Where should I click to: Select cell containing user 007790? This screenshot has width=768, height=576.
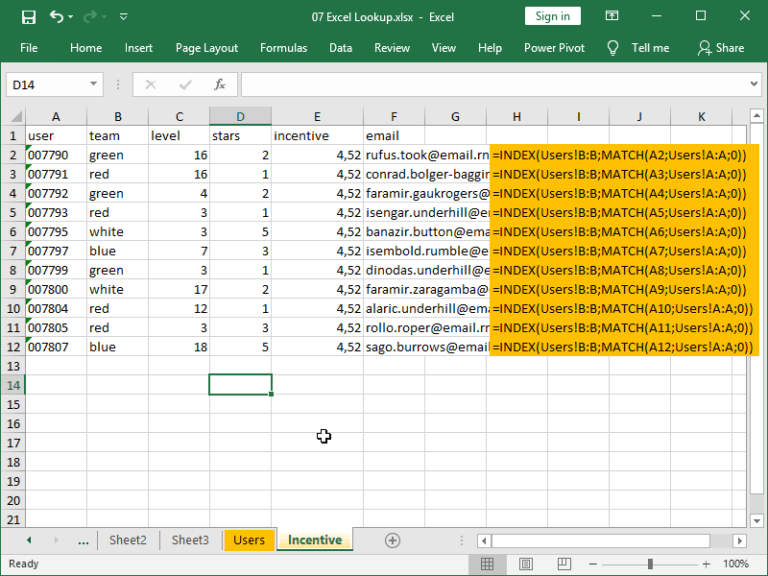coord(56,155)
